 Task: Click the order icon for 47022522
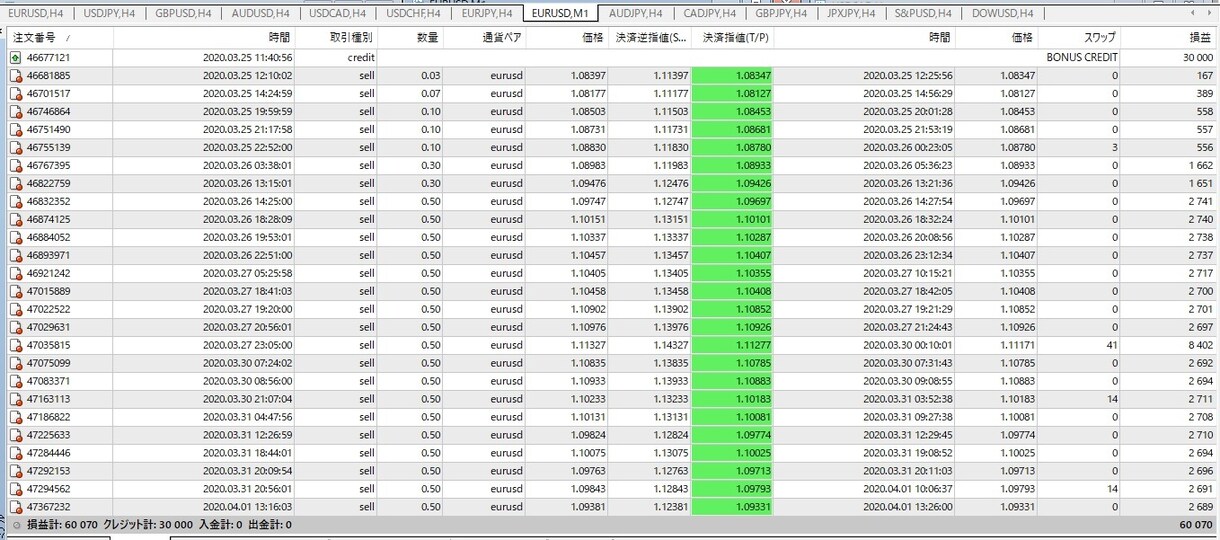point(15,310)
